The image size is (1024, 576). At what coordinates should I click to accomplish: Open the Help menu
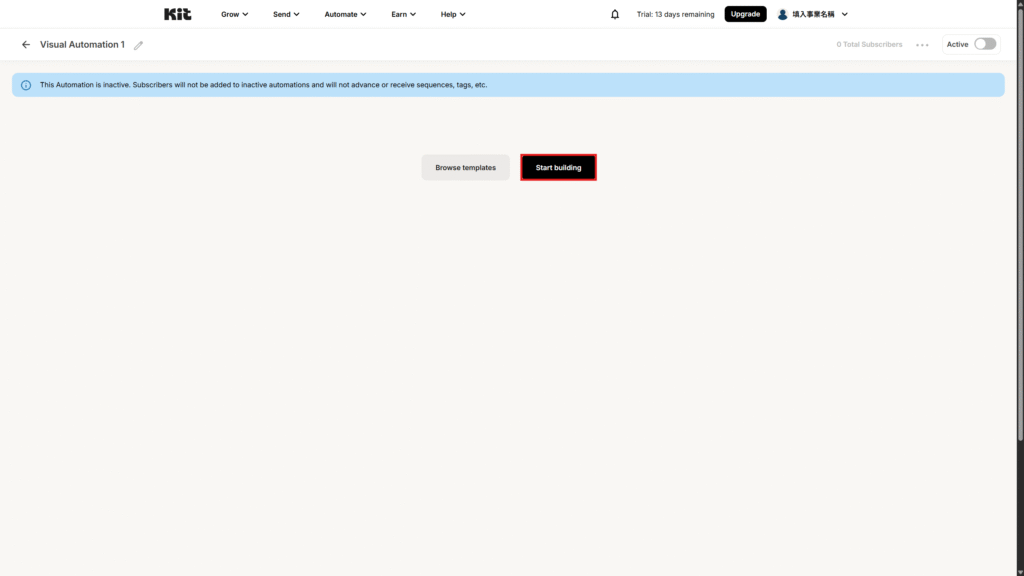pos(453,14)
